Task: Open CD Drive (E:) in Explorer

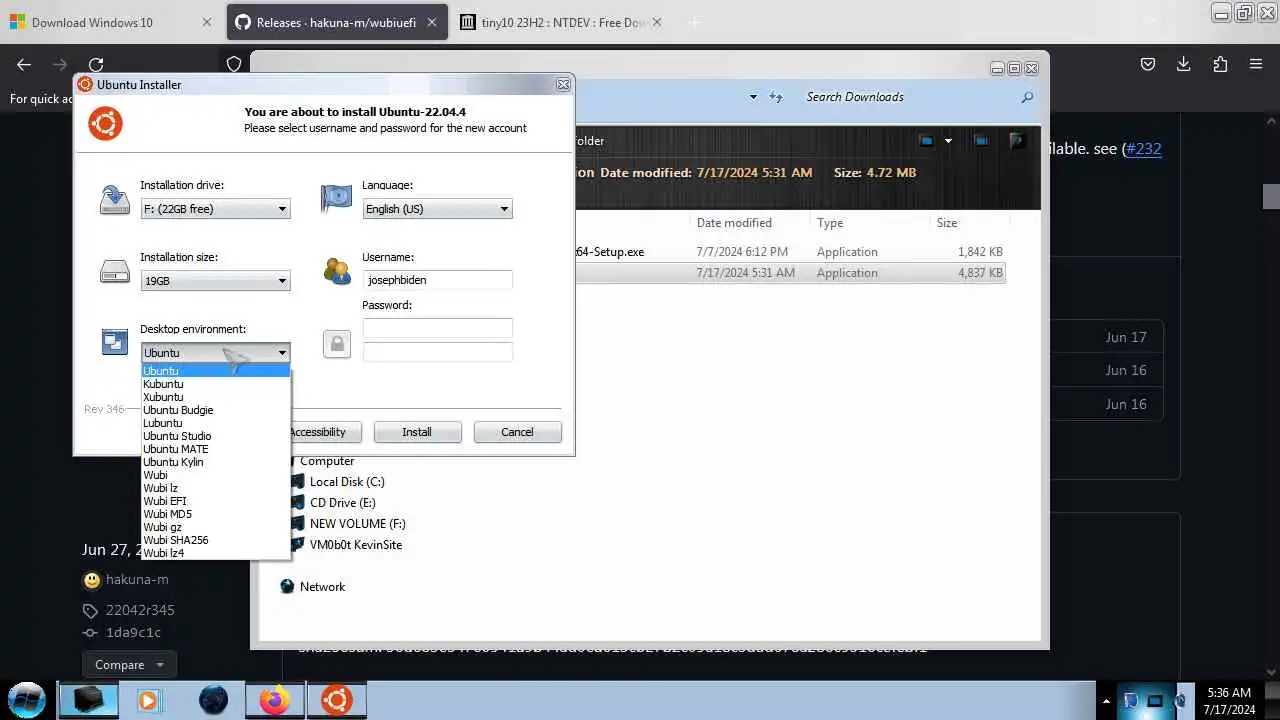Action: click(x=342, y=503)
